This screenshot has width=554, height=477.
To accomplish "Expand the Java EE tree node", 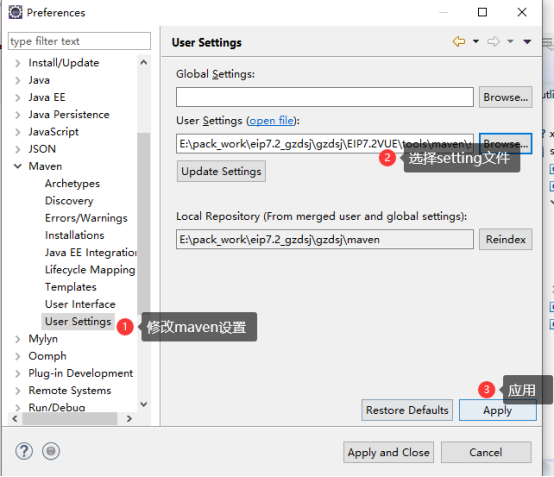I will click(x=18, y=98).
